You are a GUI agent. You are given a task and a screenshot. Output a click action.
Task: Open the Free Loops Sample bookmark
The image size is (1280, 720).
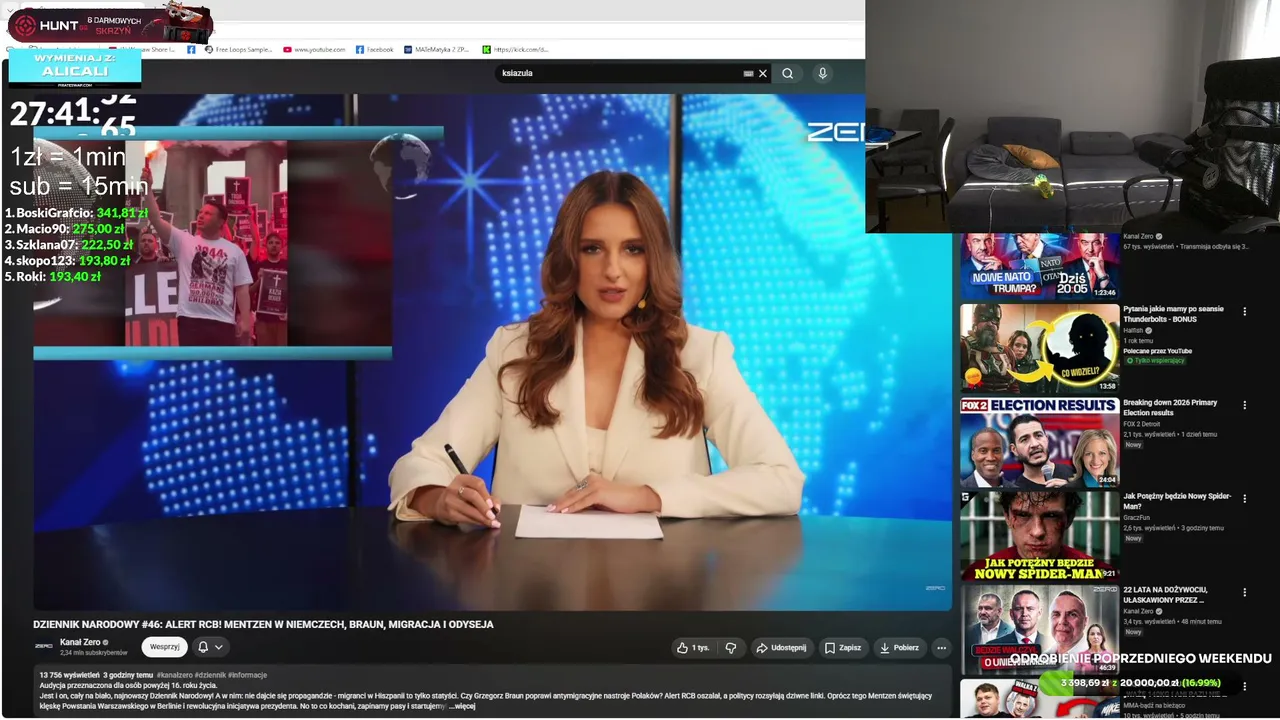tap(238, 49)
